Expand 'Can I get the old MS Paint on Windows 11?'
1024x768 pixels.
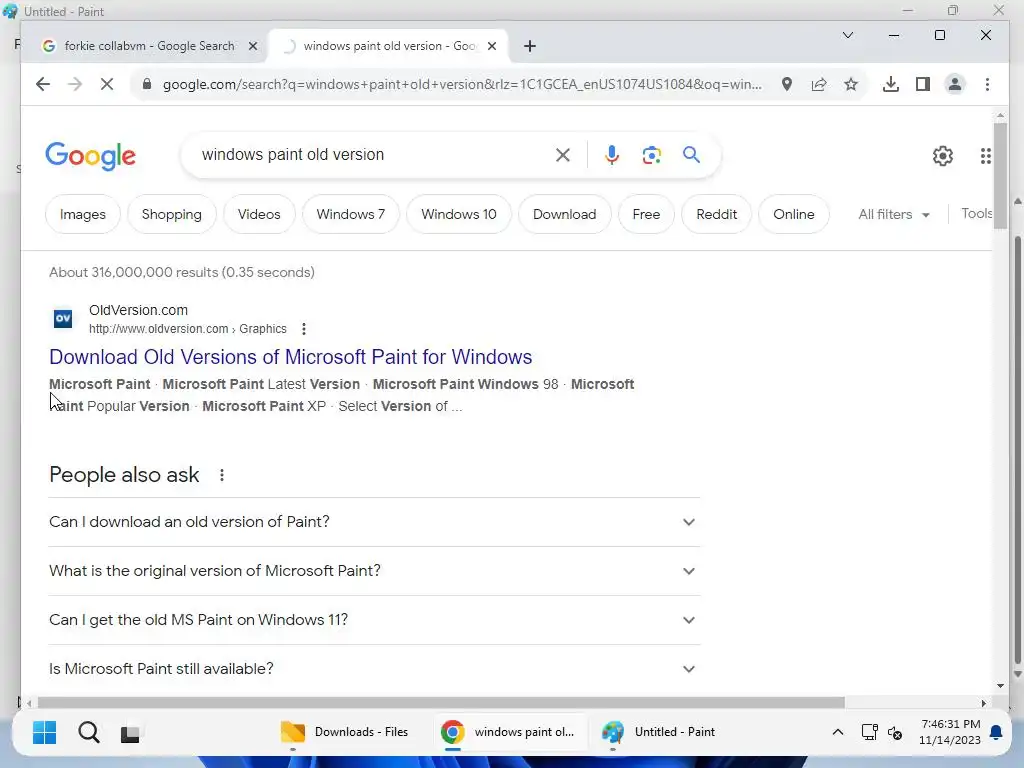pos(374,620)
